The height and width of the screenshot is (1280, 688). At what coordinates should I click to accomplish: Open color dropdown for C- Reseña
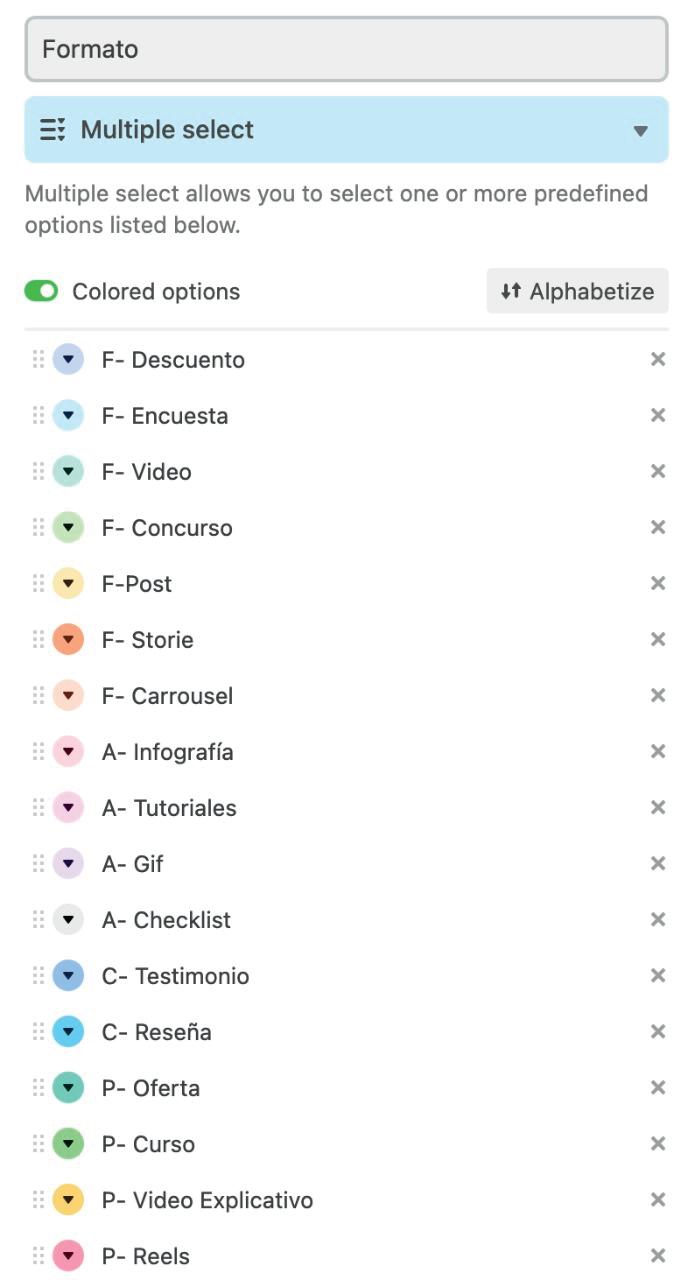[x=68, y=1032]
